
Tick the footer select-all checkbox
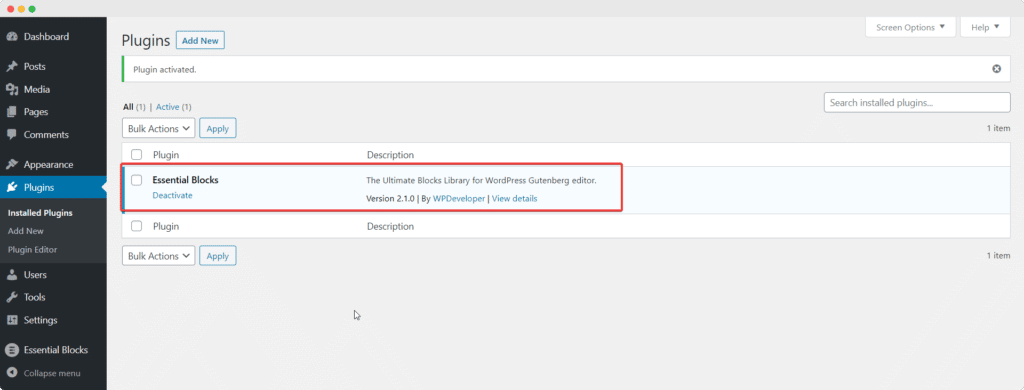pyautogui.click(x=136, y=226)
